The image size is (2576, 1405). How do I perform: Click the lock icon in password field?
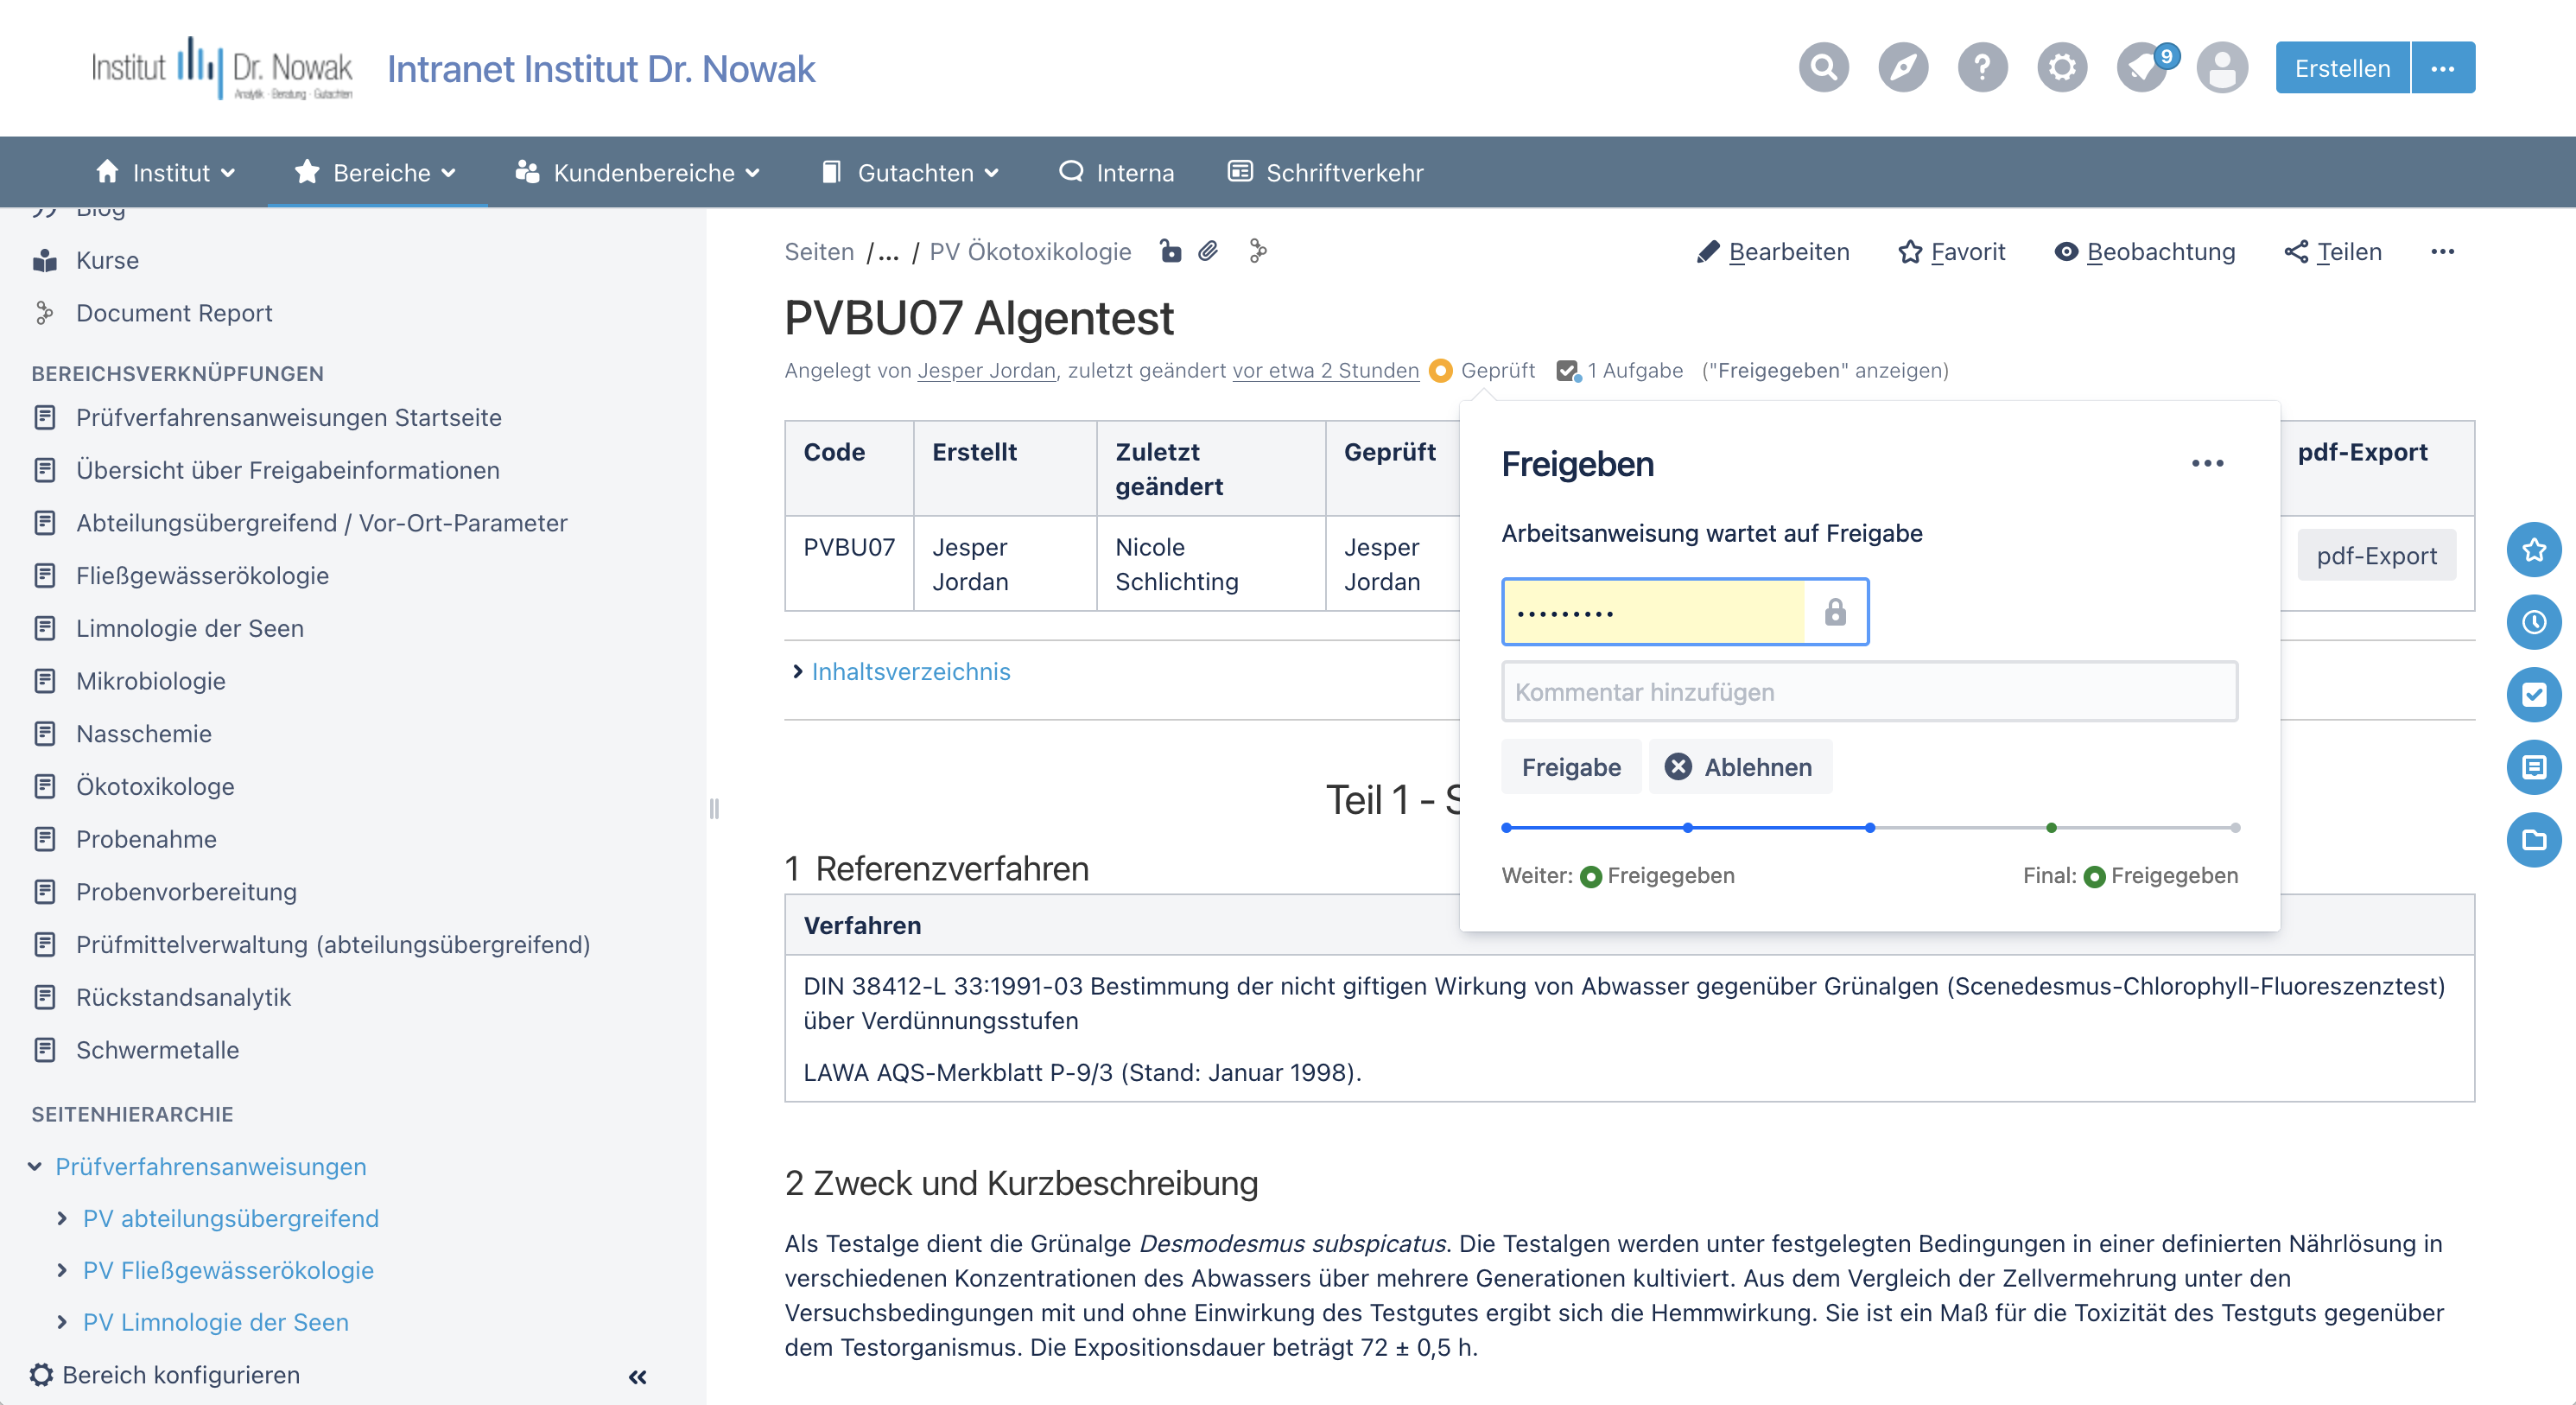(1835, 612)
